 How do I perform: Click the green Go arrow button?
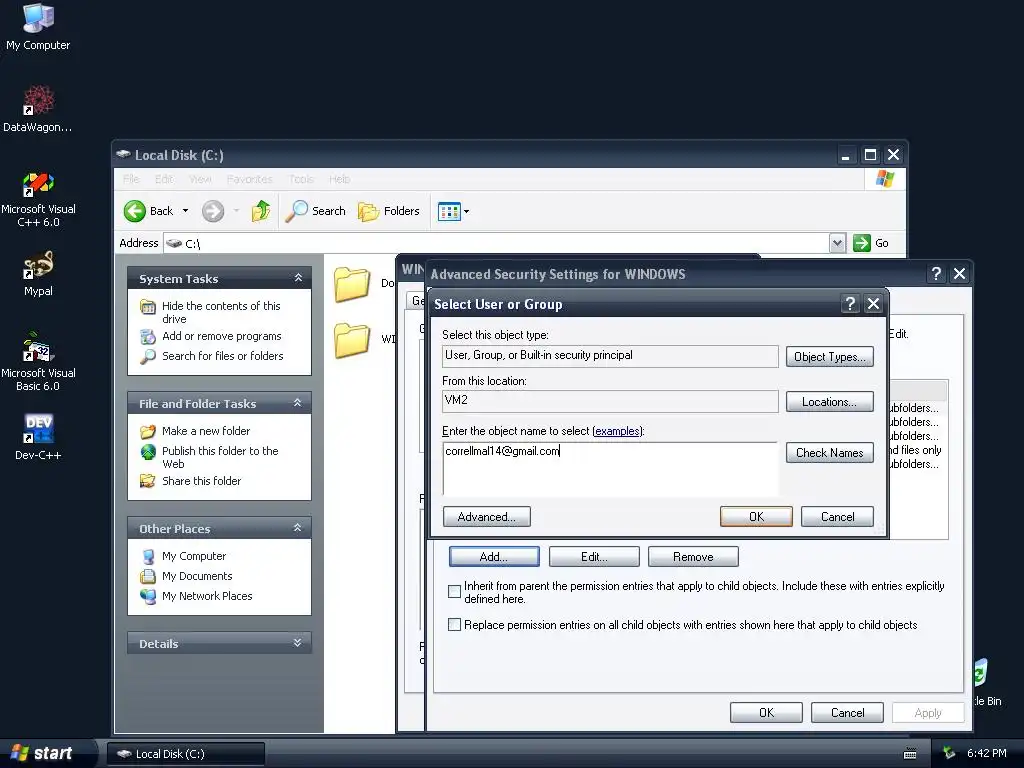(862, 243)
